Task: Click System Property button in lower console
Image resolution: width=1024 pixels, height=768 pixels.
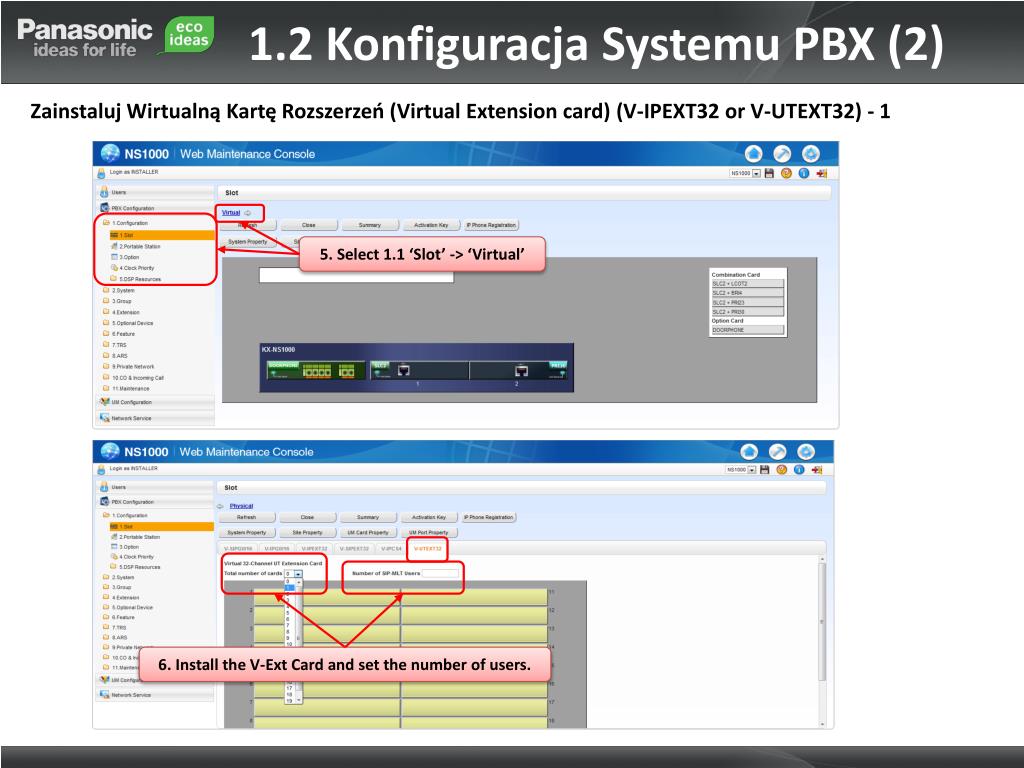Action: pos(247,532)
